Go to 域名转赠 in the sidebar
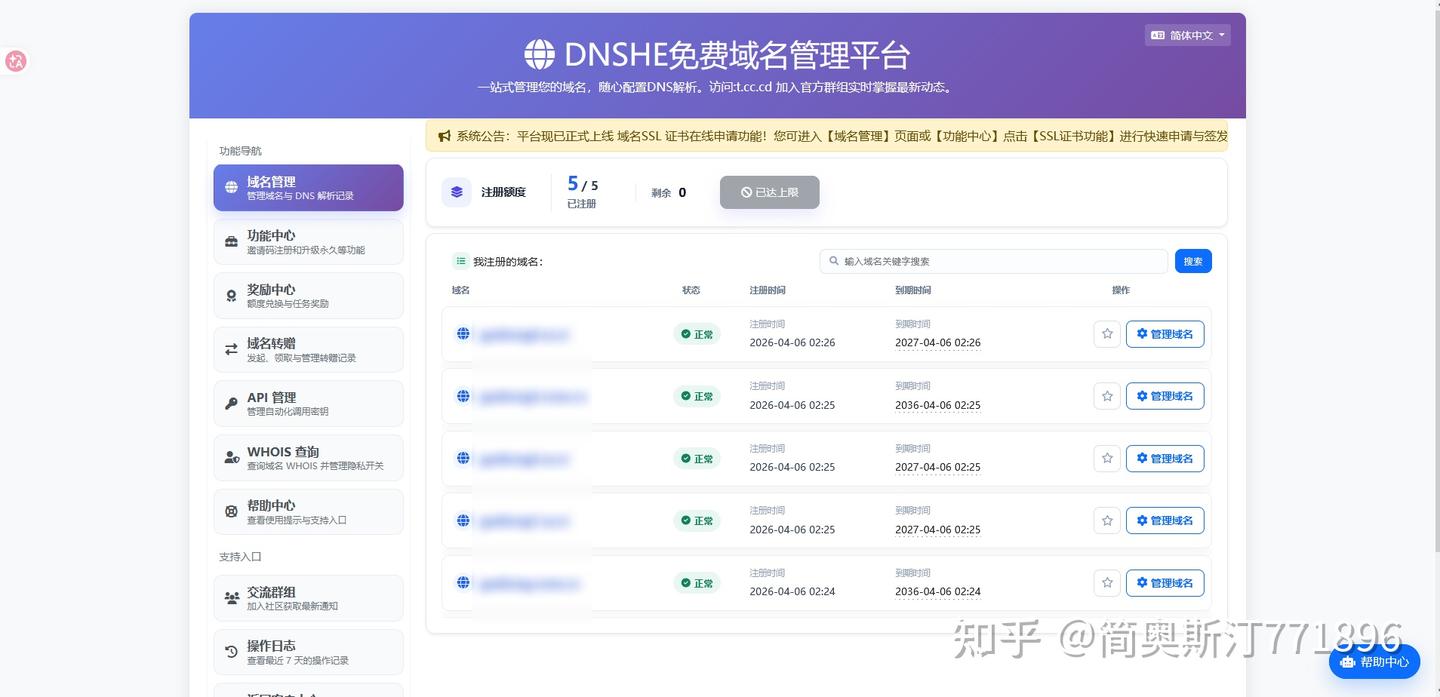 [308, 350]
